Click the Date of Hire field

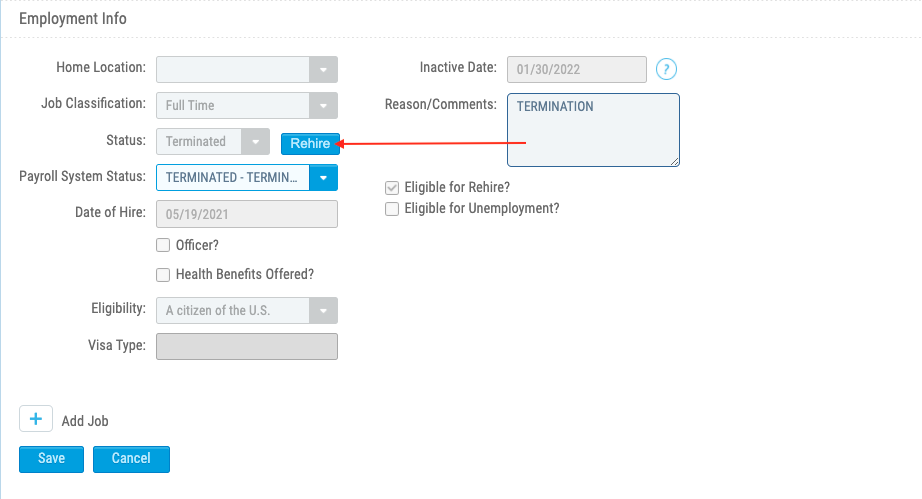coord(247,214)
